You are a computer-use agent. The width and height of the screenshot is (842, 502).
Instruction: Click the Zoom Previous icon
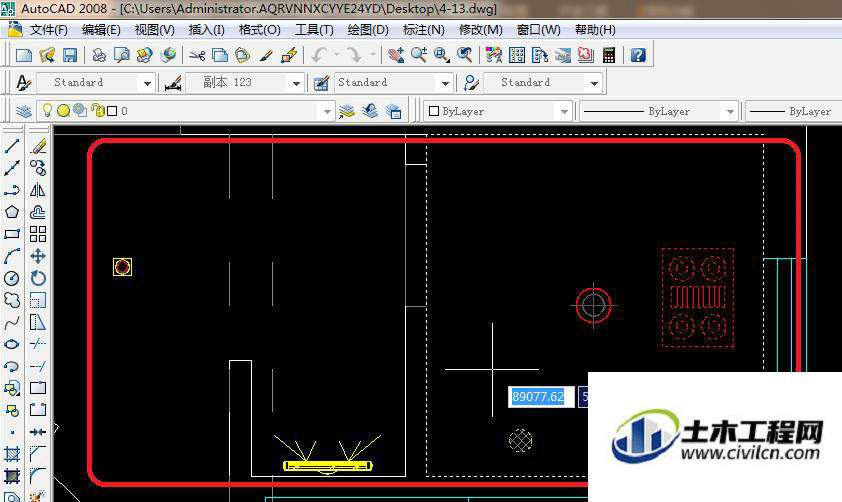[x=464, y=55]
